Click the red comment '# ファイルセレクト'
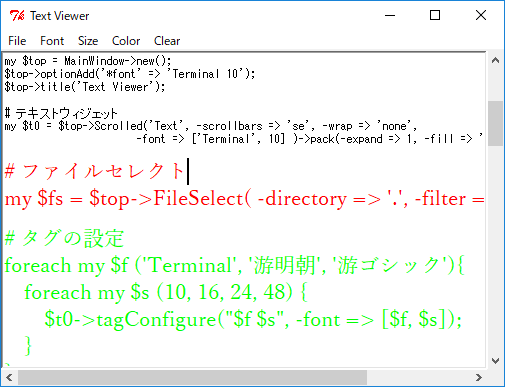The width and height of the screenshot is (505, 387). (x=94, y=171)
